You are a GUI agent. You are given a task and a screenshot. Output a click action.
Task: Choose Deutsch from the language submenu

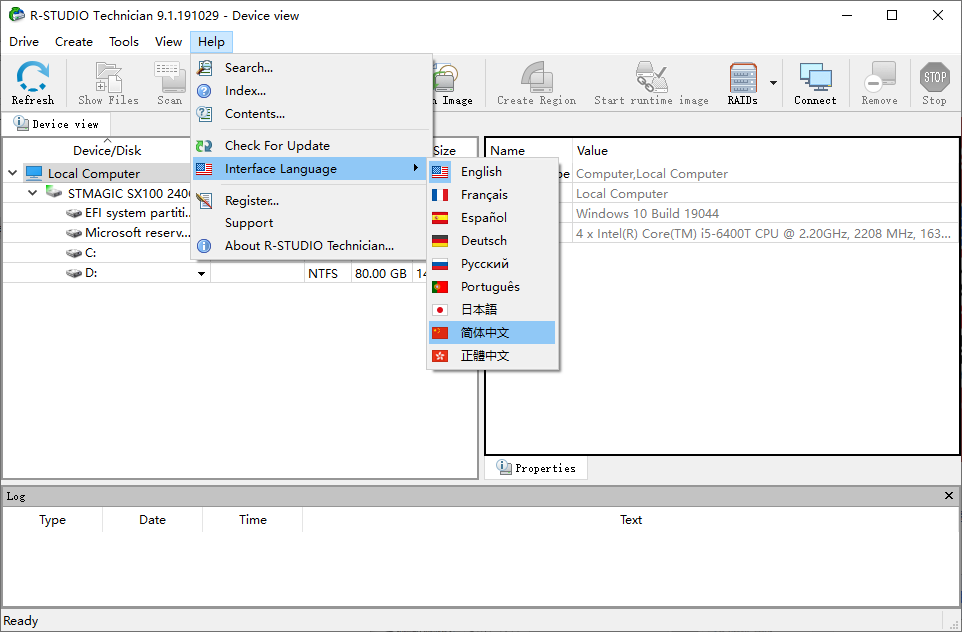[483, 241]
